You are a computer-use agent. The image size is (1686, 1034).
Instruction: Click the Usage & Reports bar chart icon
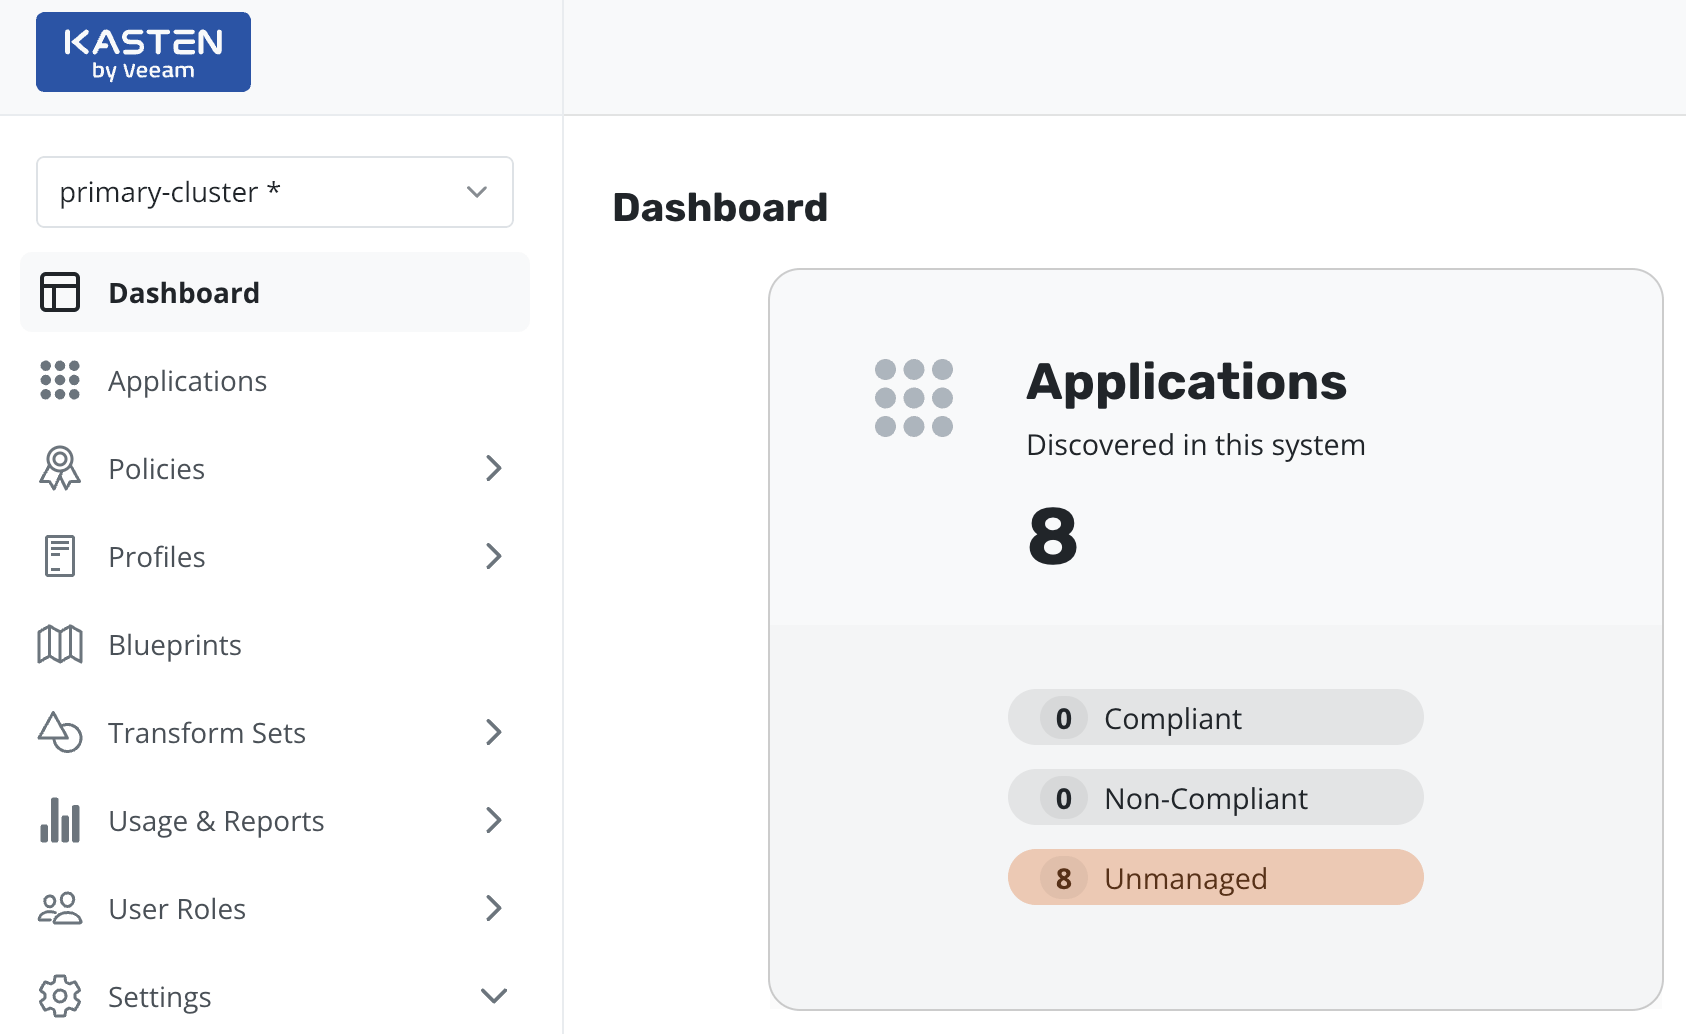coord(60,820)
